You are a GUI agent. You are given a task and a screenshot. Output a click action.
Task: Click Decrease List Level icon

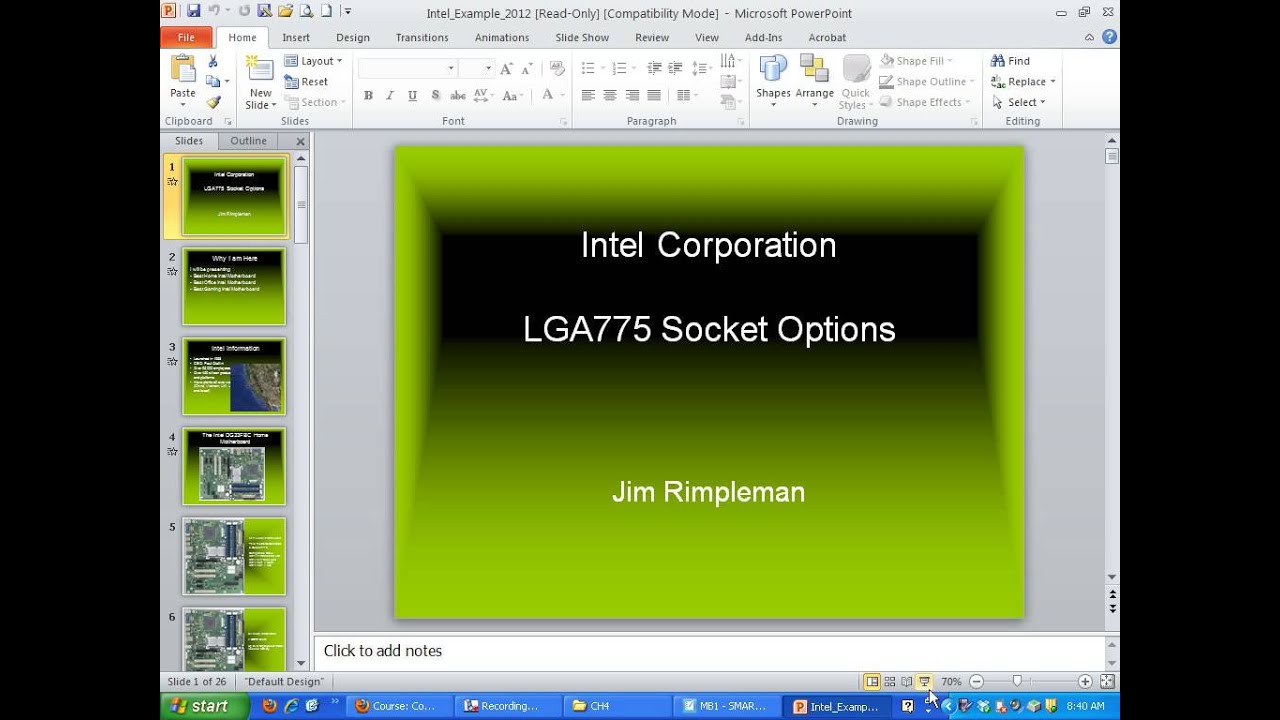tap(654, 68)
